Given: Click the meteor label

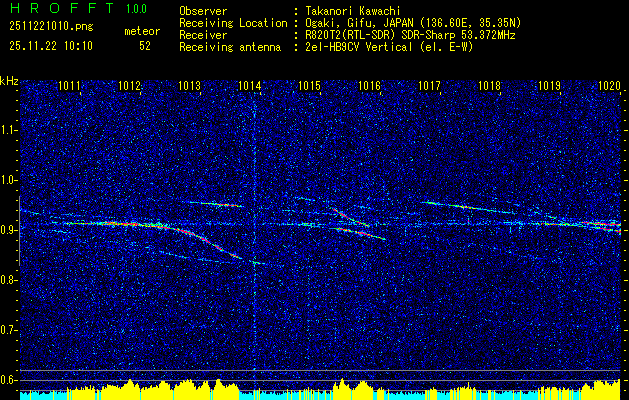Looking at the screenshot, I should pyautogui.click(x=142, y=31).
